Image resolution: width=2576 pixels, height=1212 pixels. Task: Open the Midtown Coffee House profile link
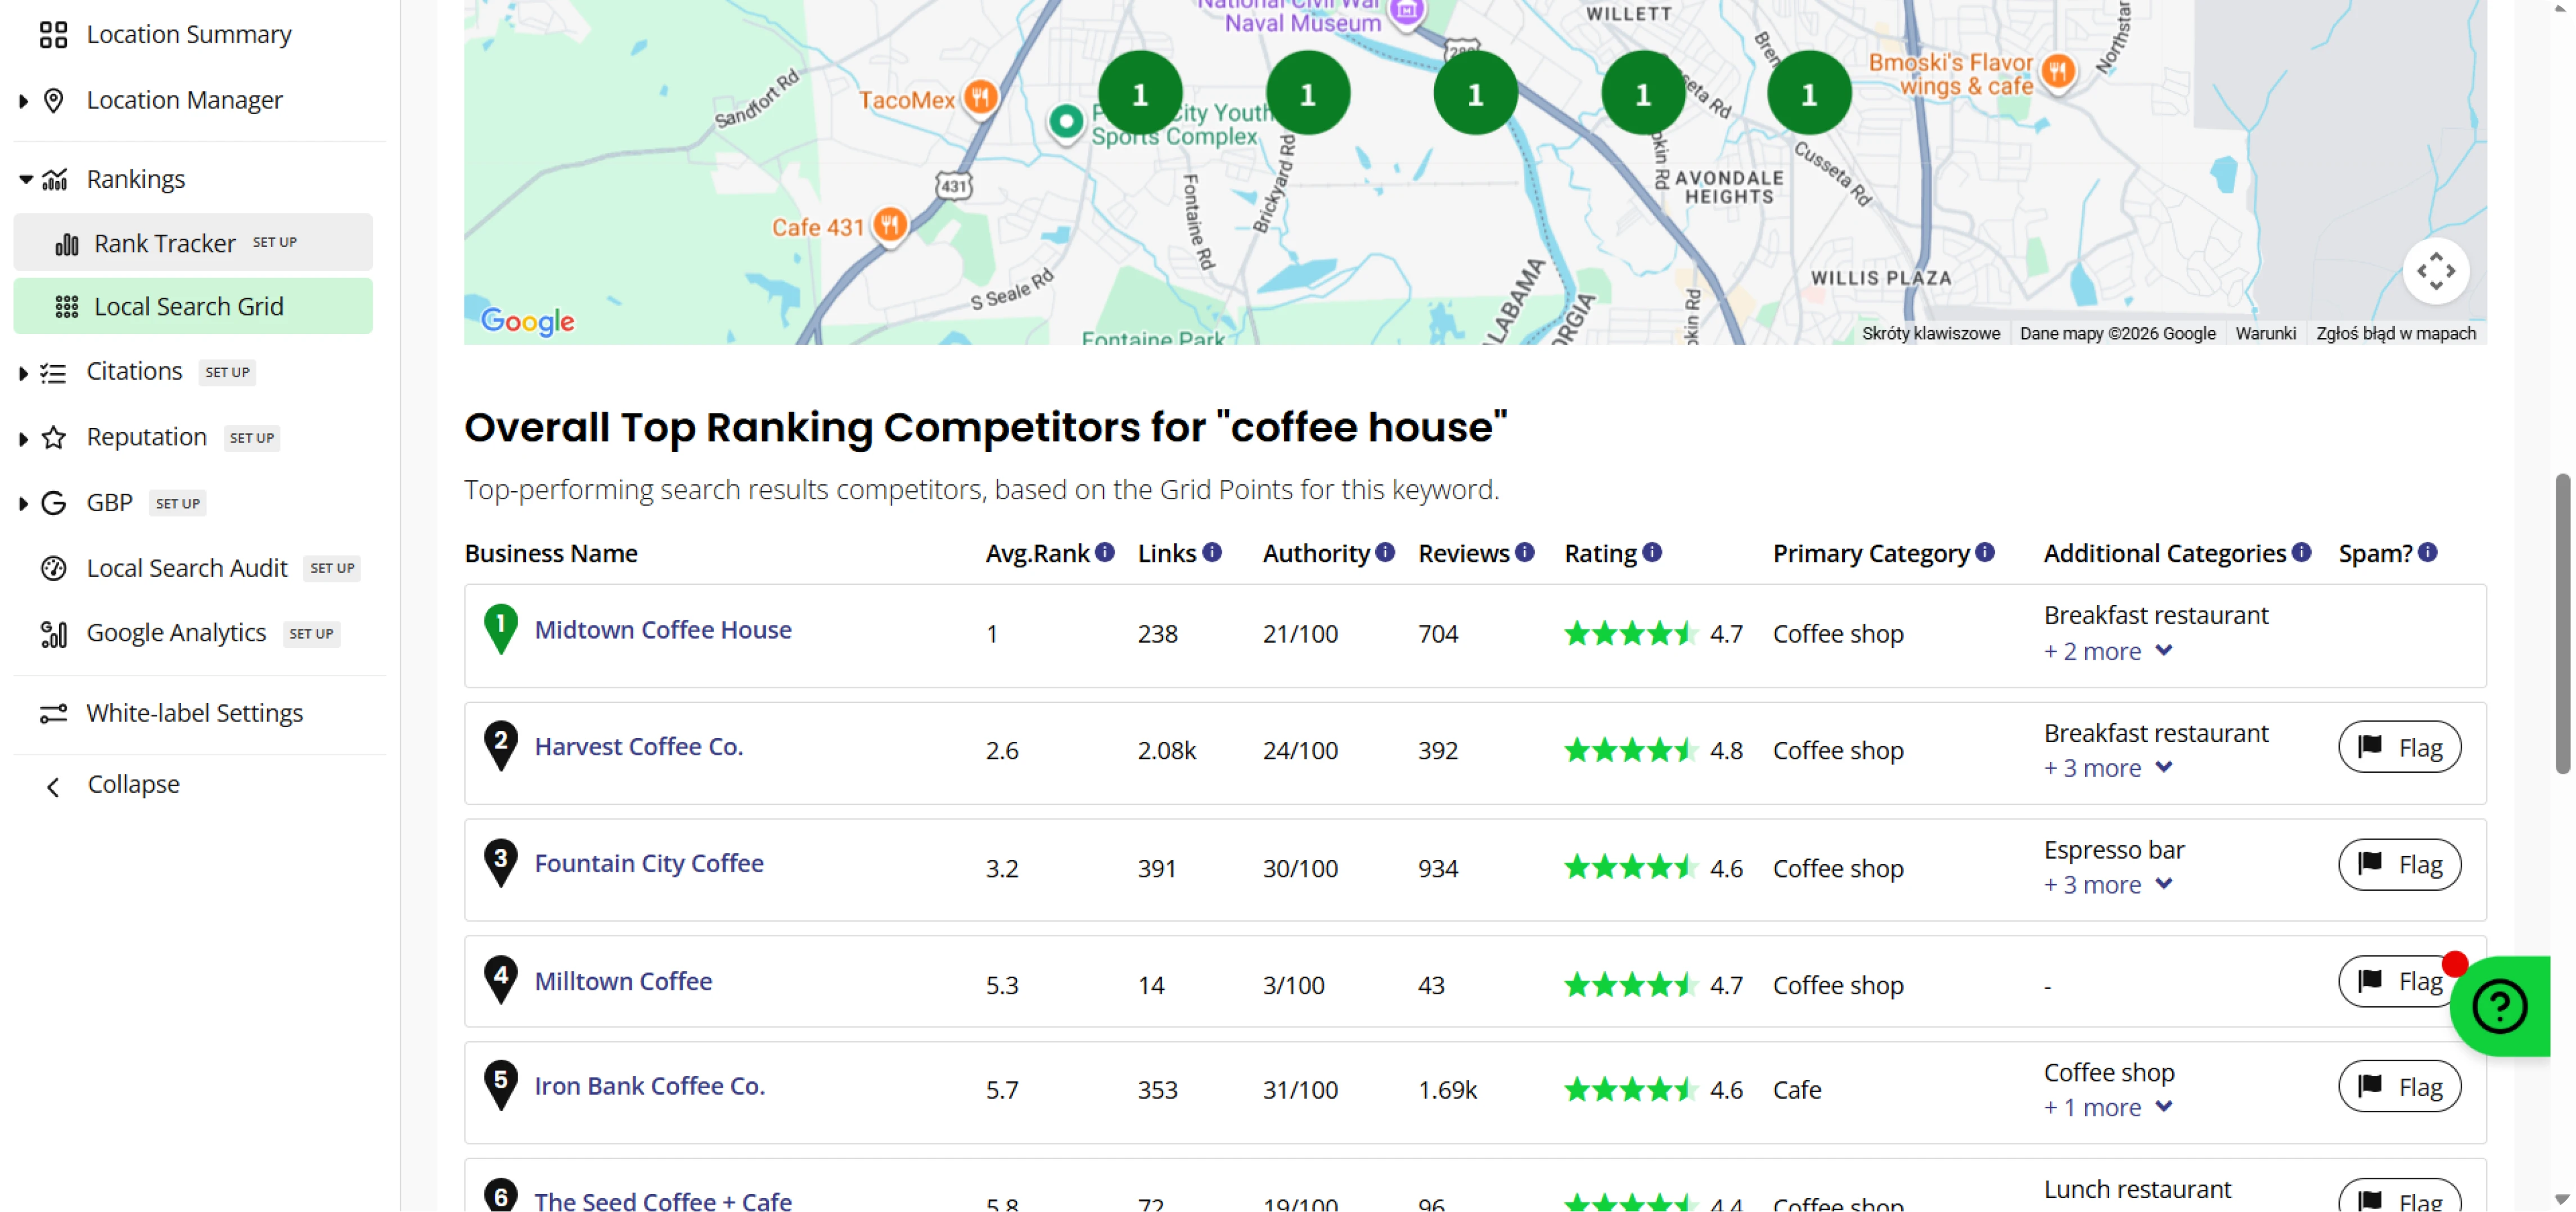[x=663, y=629]
